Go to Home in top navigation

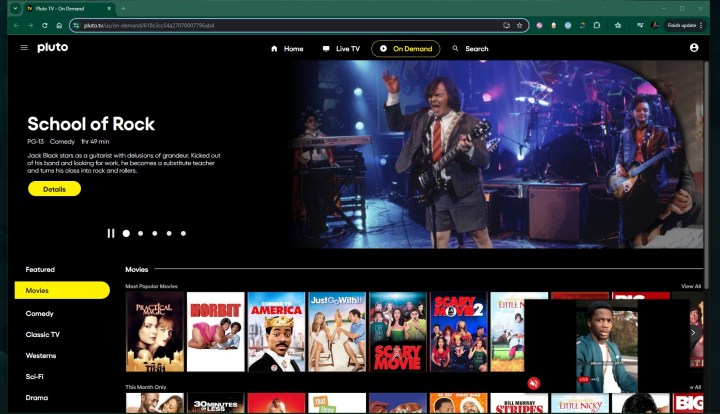(x=287, y=48)
